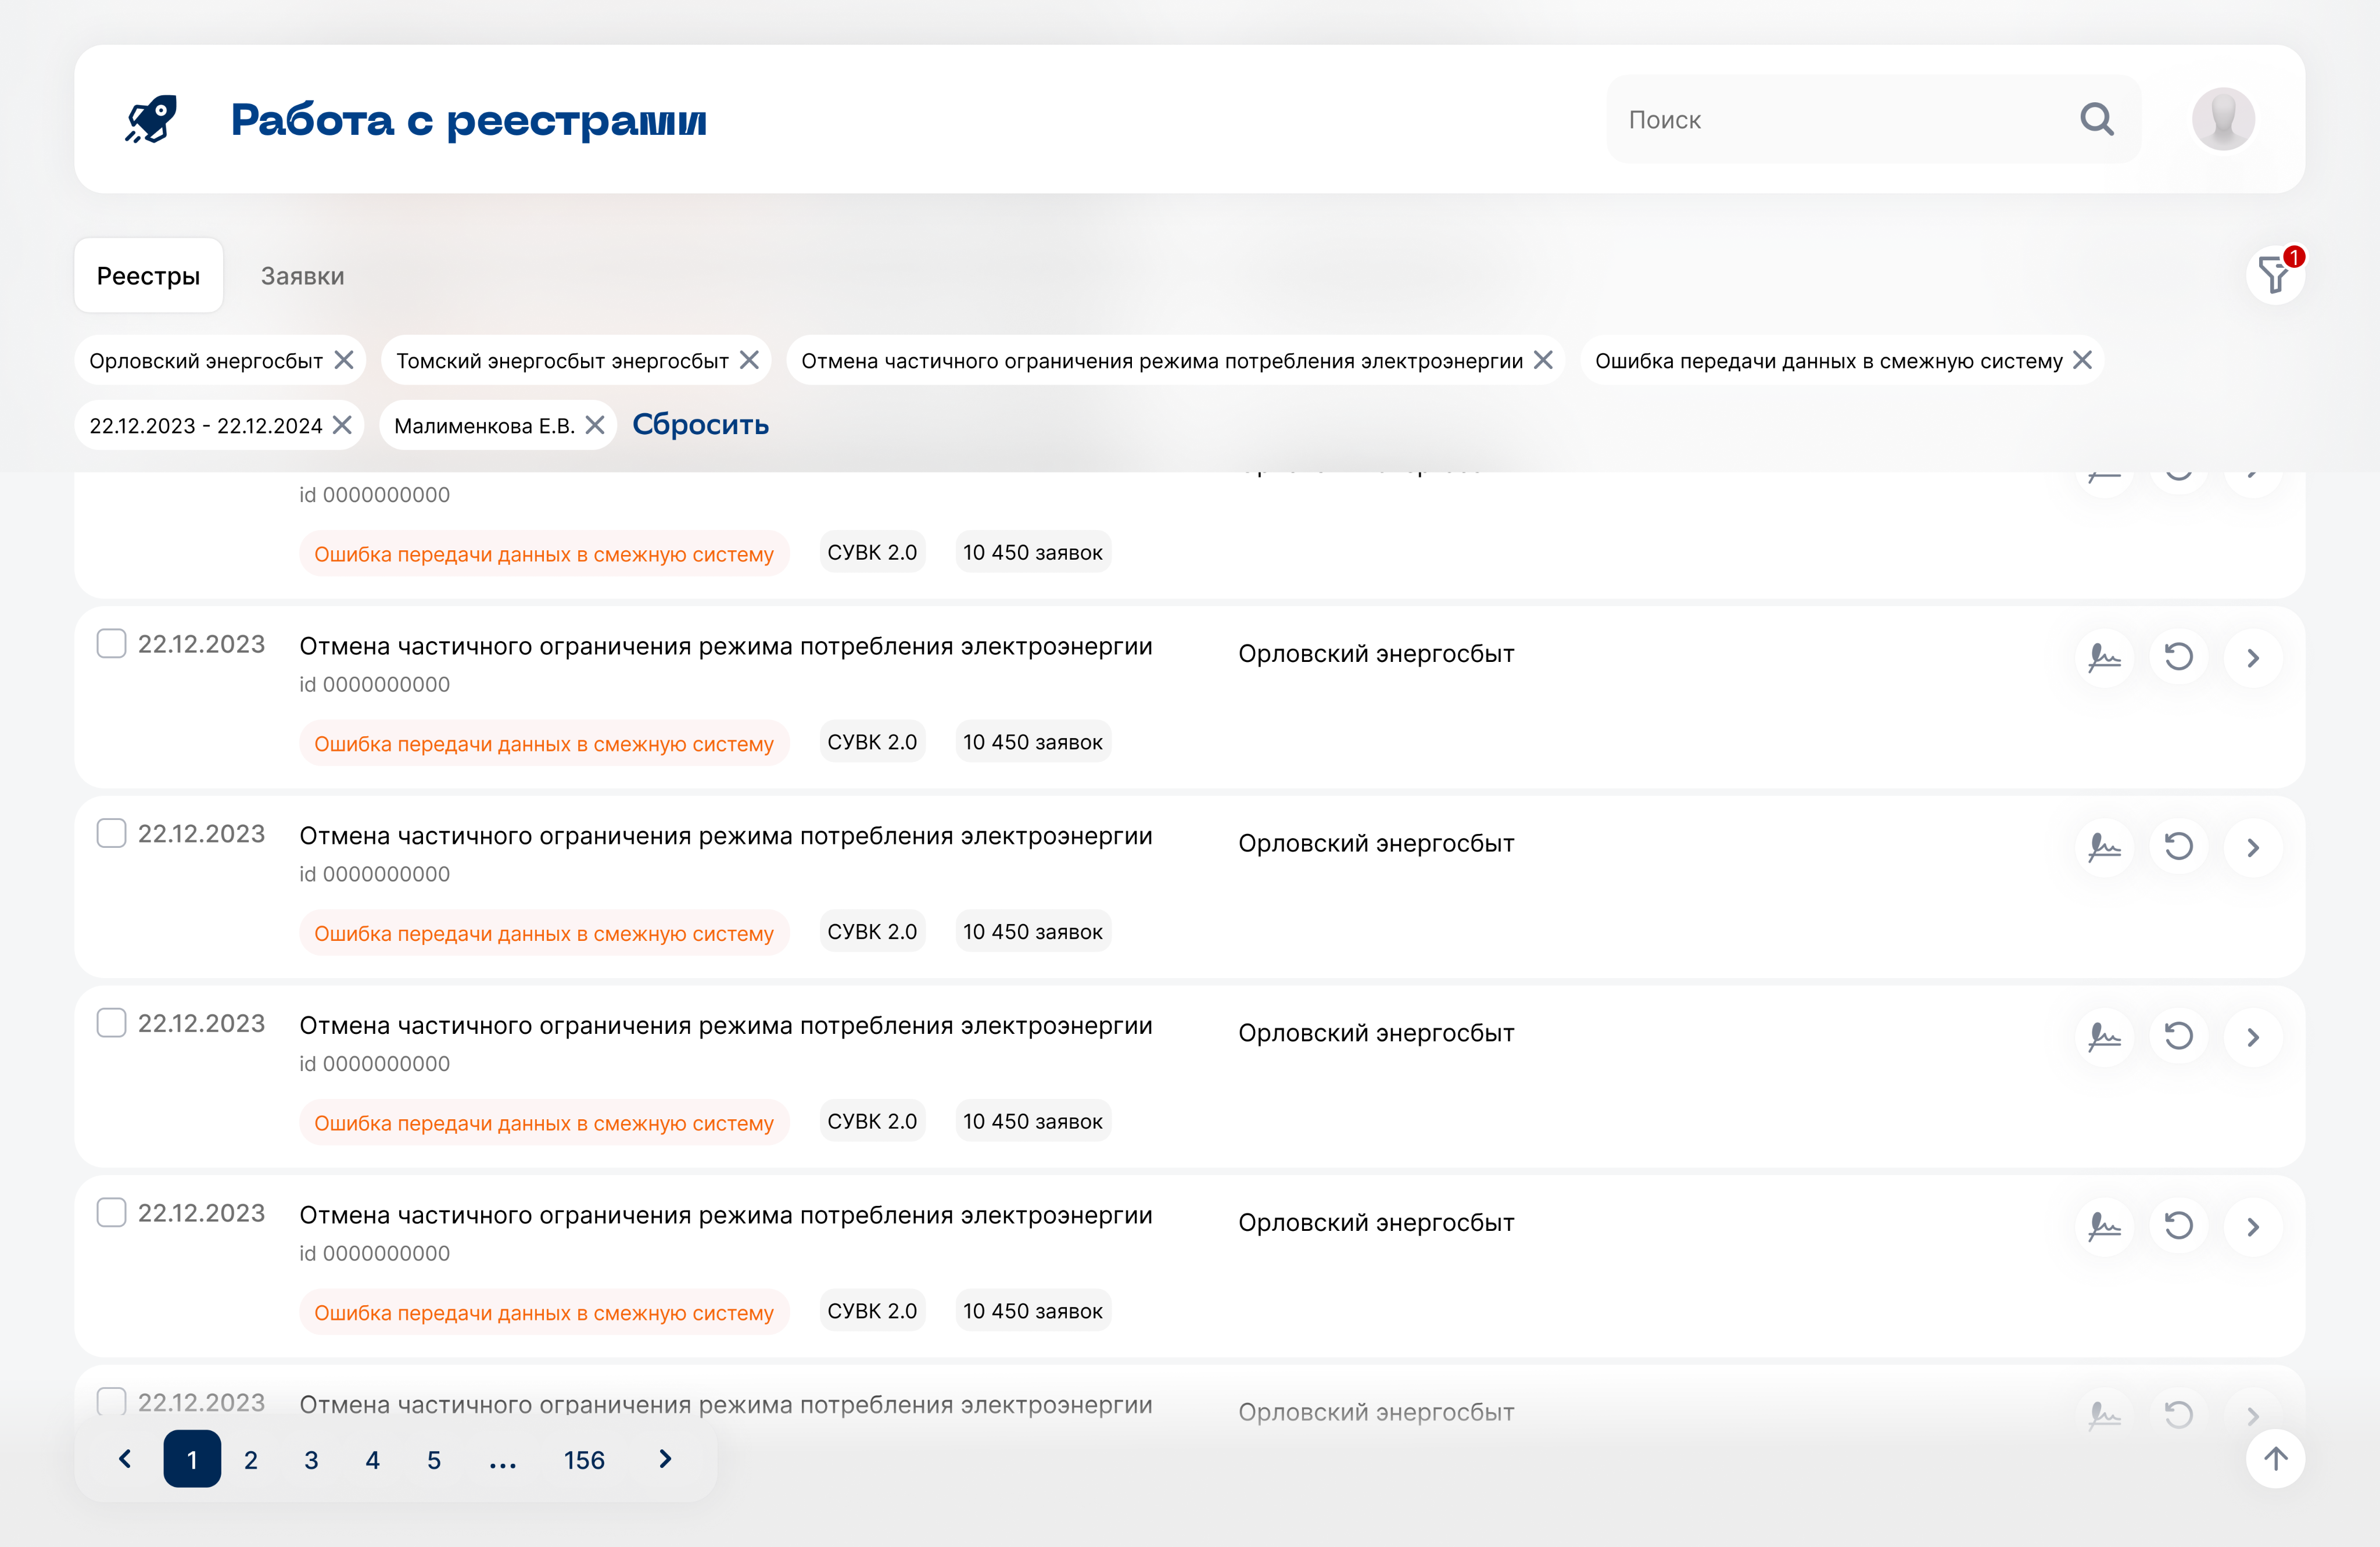Tick checkbox of fourth full registry row

111,1212
